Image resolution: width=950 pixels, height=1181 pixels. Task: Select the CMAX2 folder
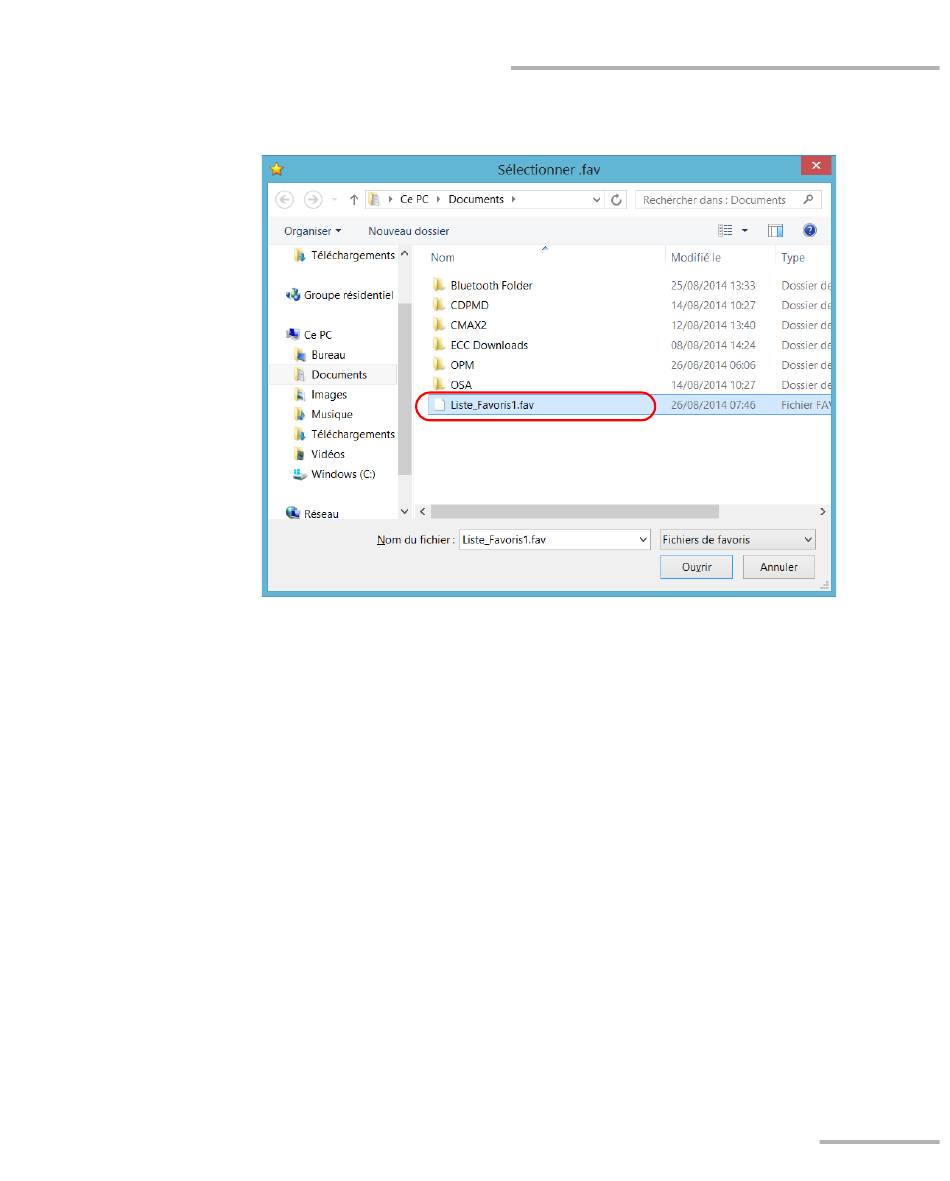pos(468,325)
